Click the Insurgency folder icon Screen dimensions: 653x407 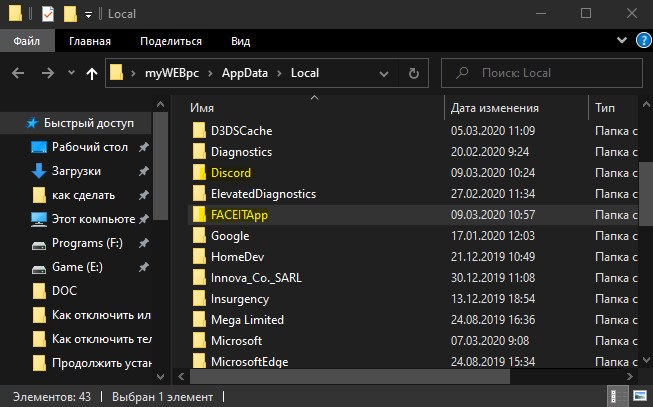pos(199,299)
